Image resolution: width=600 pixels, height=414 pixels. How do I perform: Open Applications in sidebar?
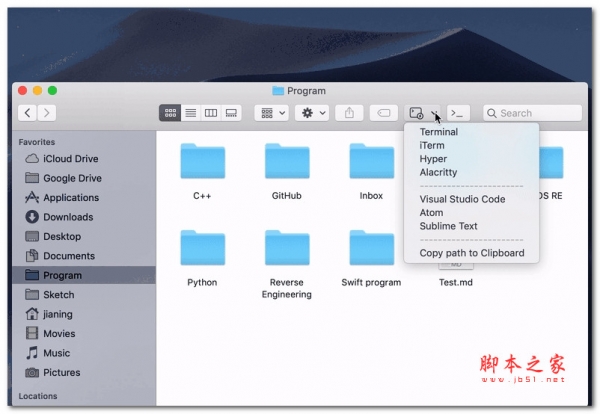point(84,197)
